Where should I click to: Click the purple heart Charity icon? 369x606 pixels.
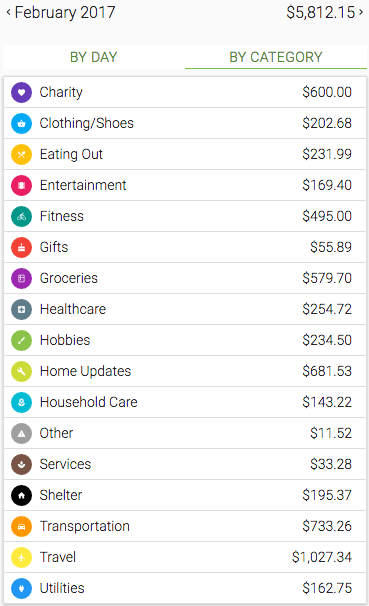[x=21, y=92]
